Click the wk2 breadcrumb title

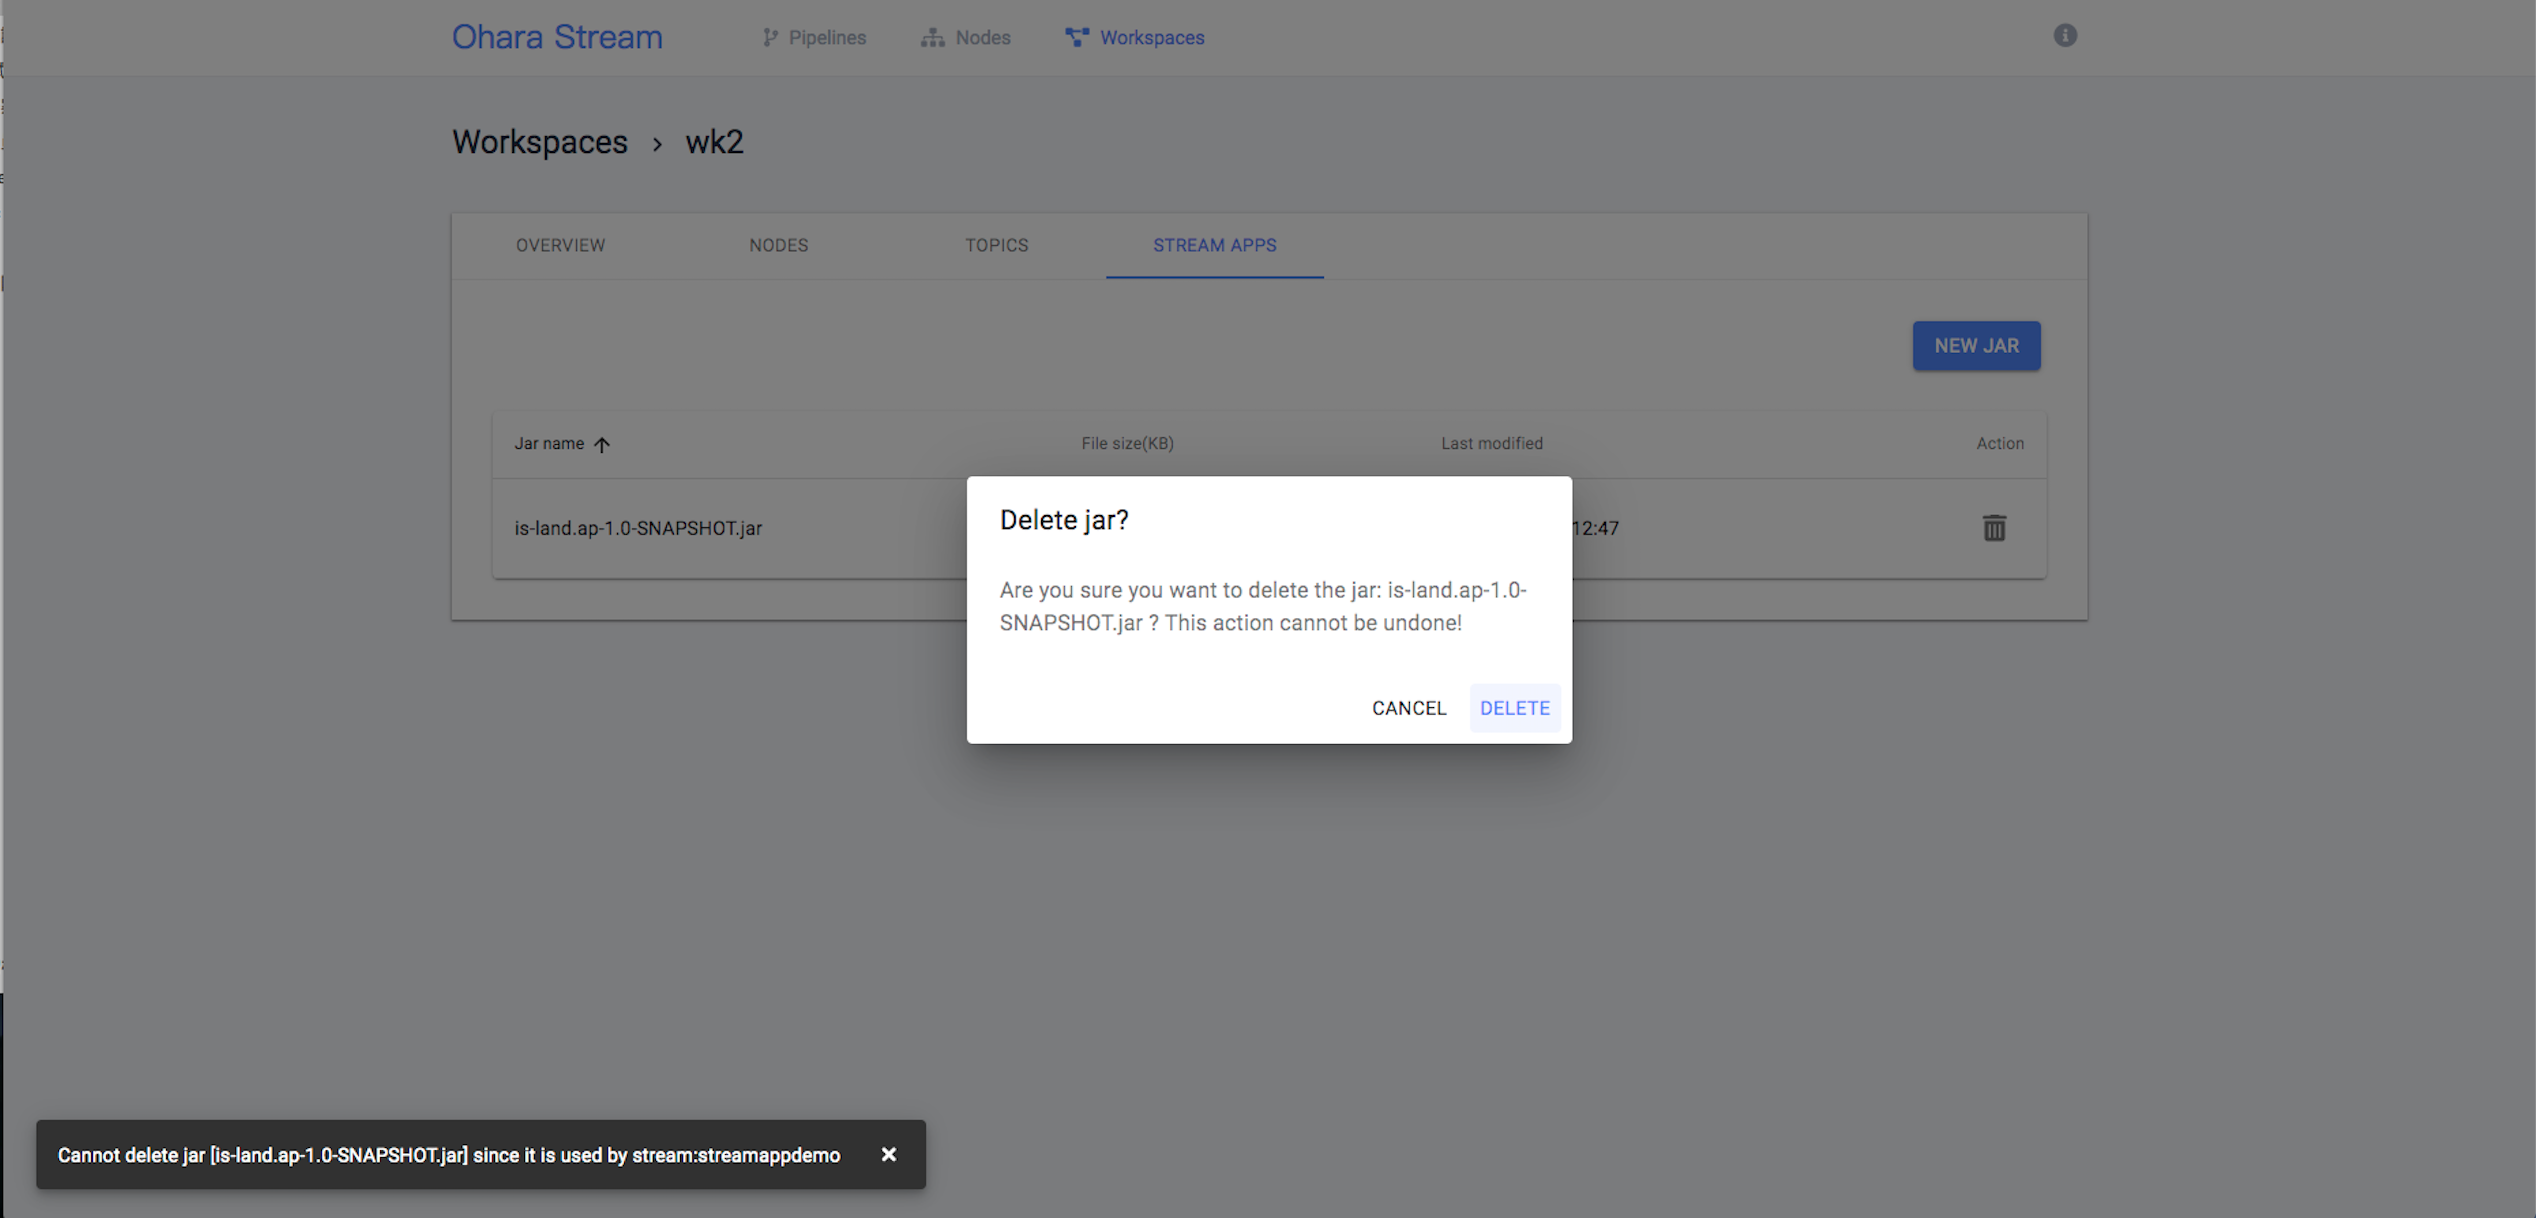click(714, 142)
